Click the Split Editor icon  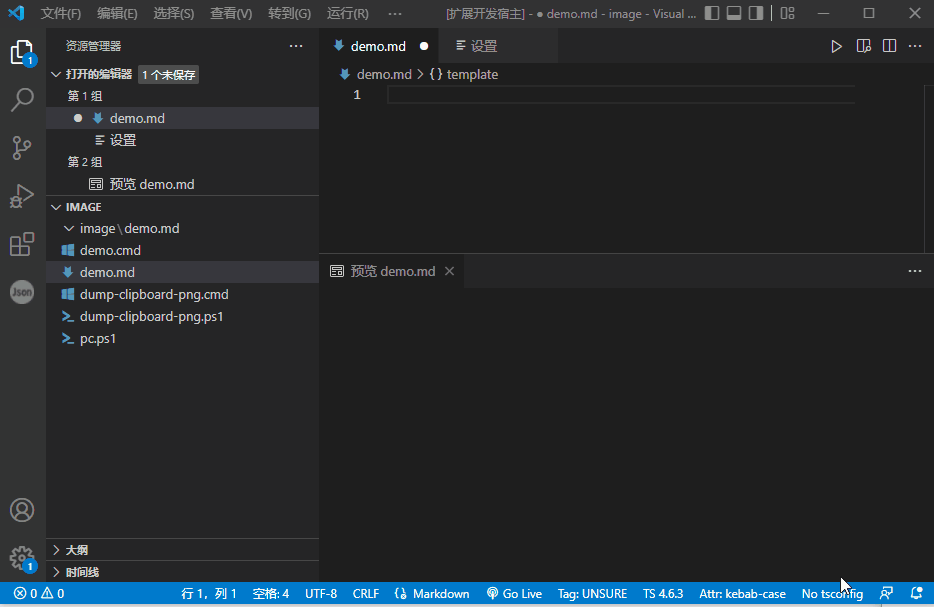[x=889, y=46]
